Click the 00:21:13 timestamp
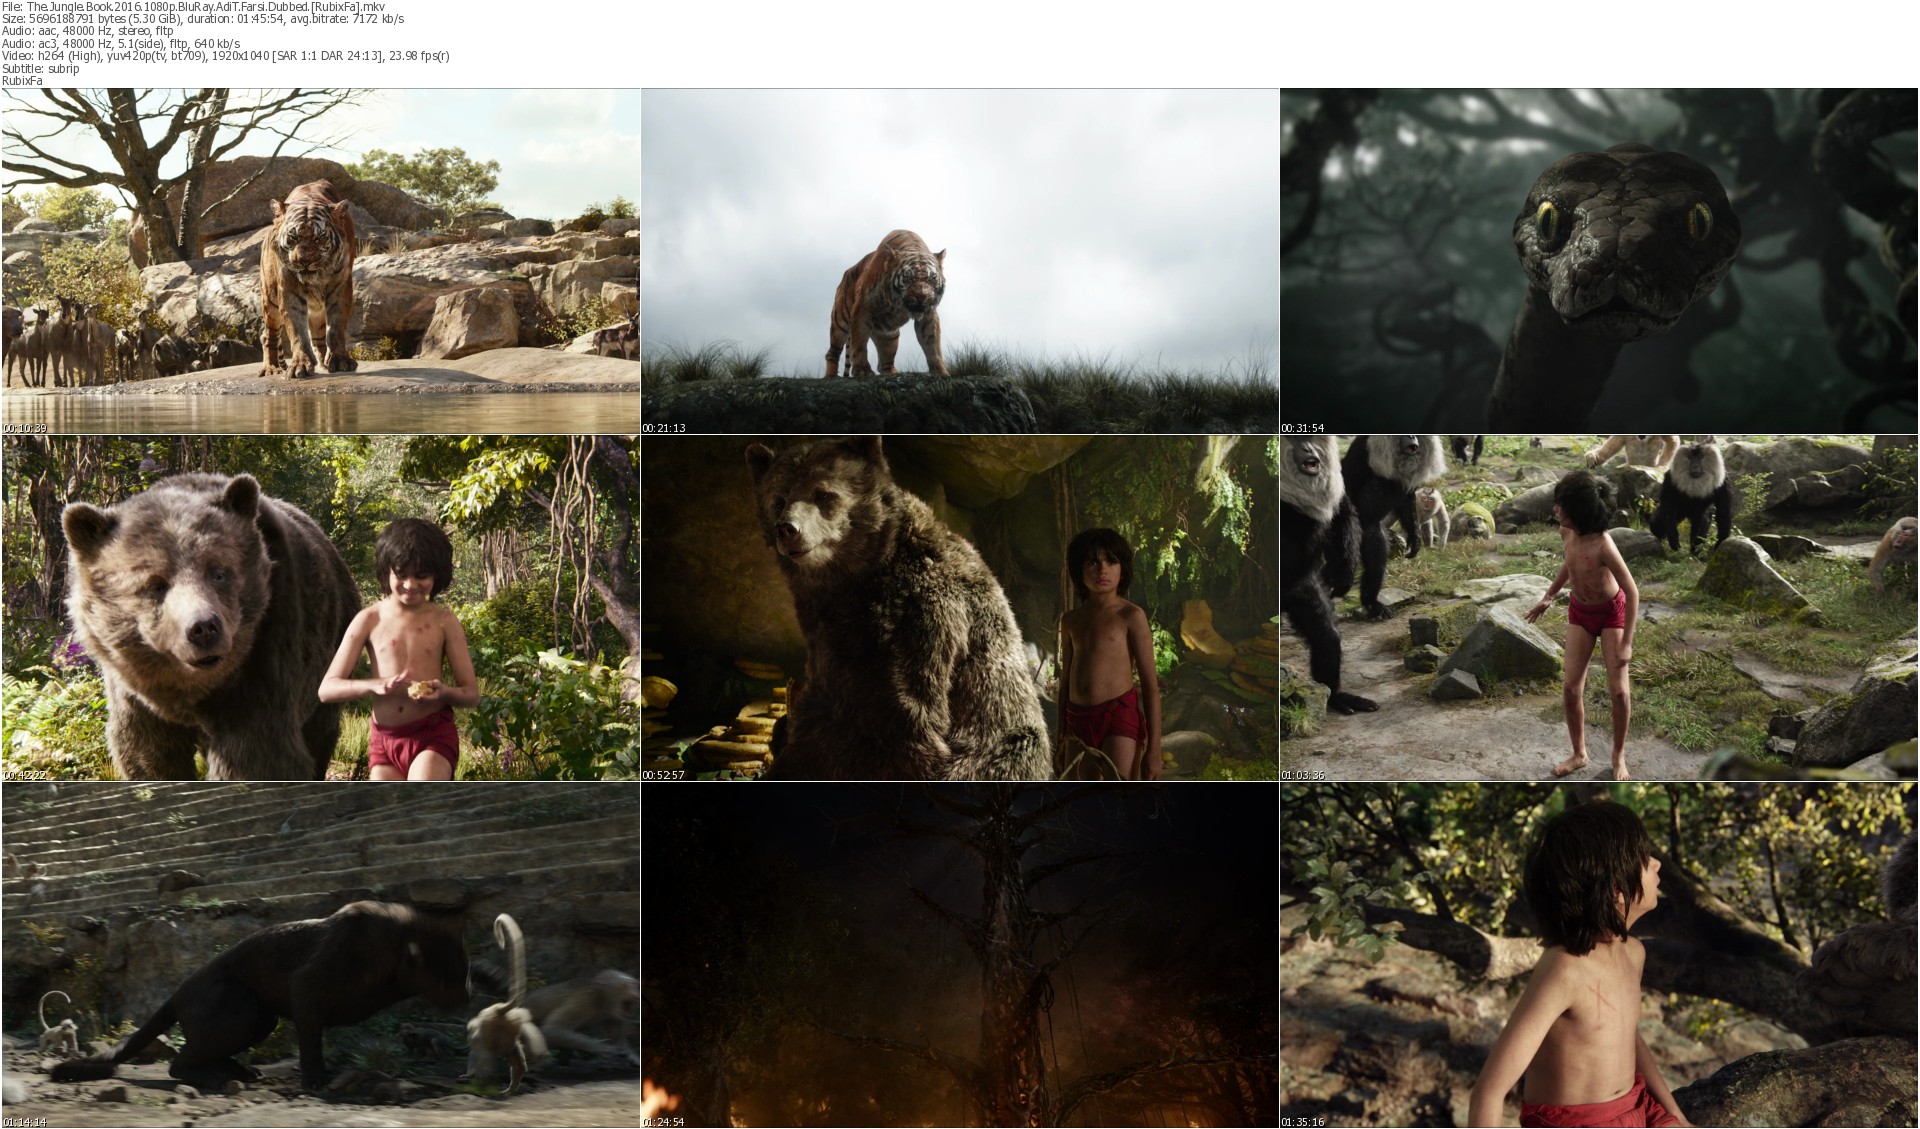 click(664, 428)
